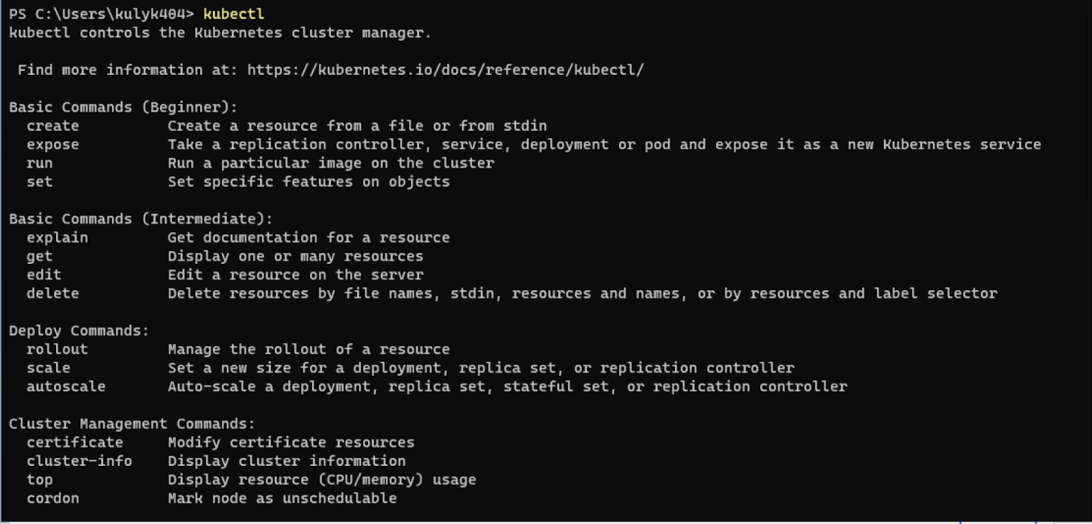The height and width of the screenshot is (524, 1092).
Task: Click the typed kubectl command at prompt
Action: 233,14
